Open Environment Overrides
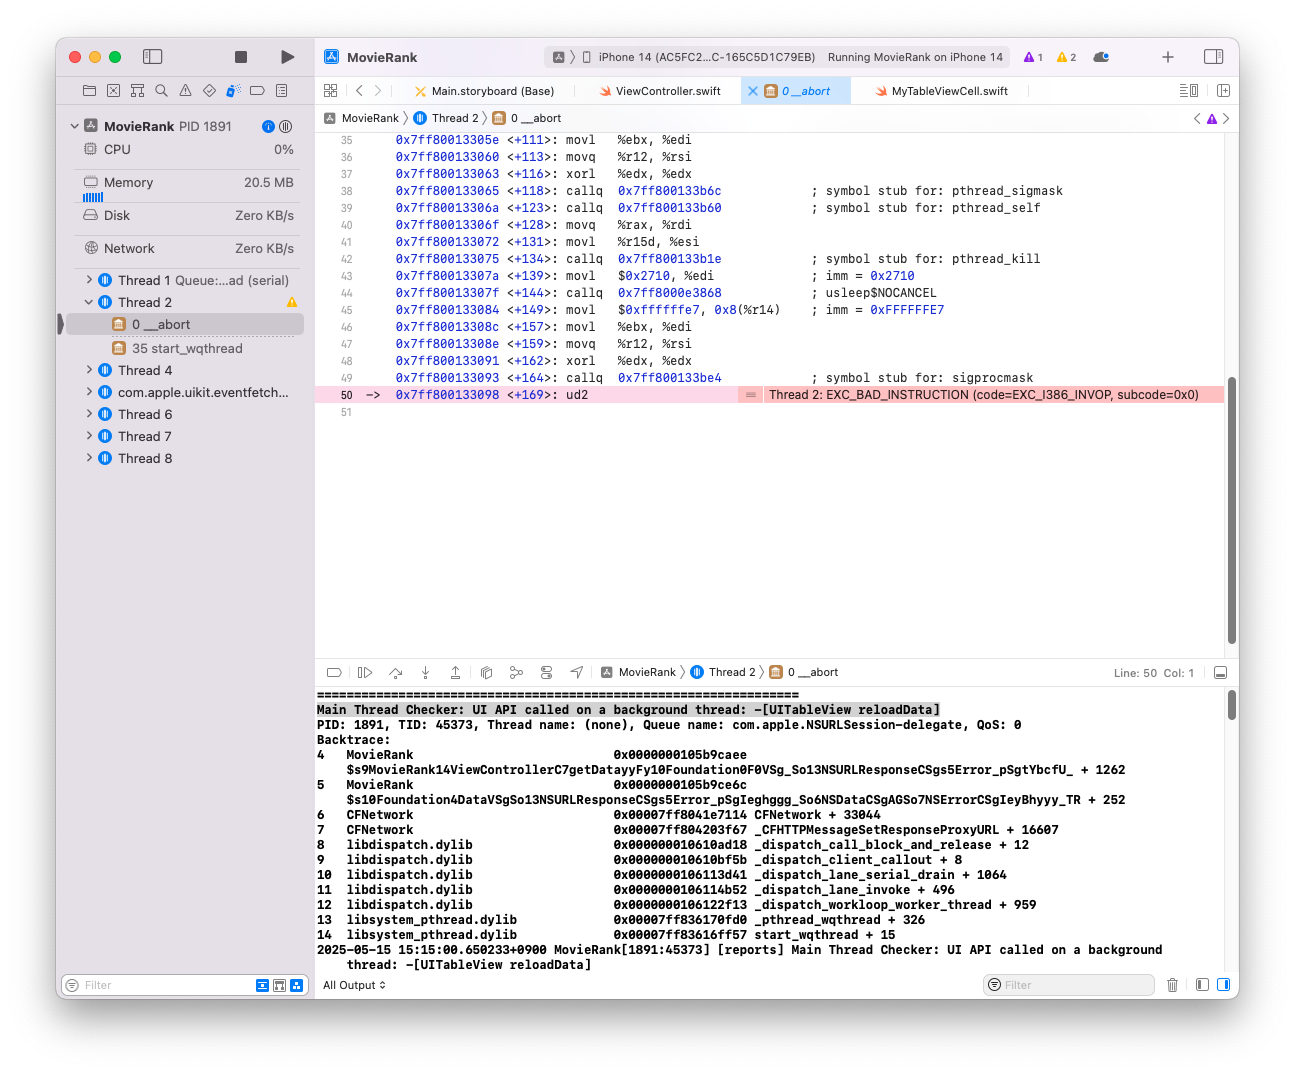 [546, 673]
